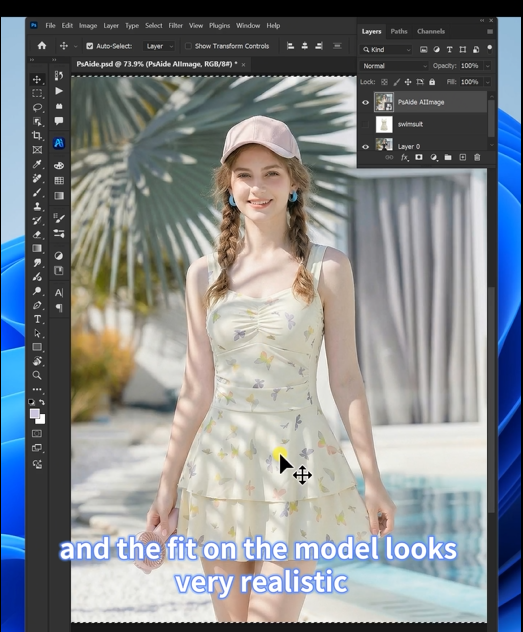Select the Crop tool
Image resolution: width=523 pixels, height=632 pixels.
37,135
